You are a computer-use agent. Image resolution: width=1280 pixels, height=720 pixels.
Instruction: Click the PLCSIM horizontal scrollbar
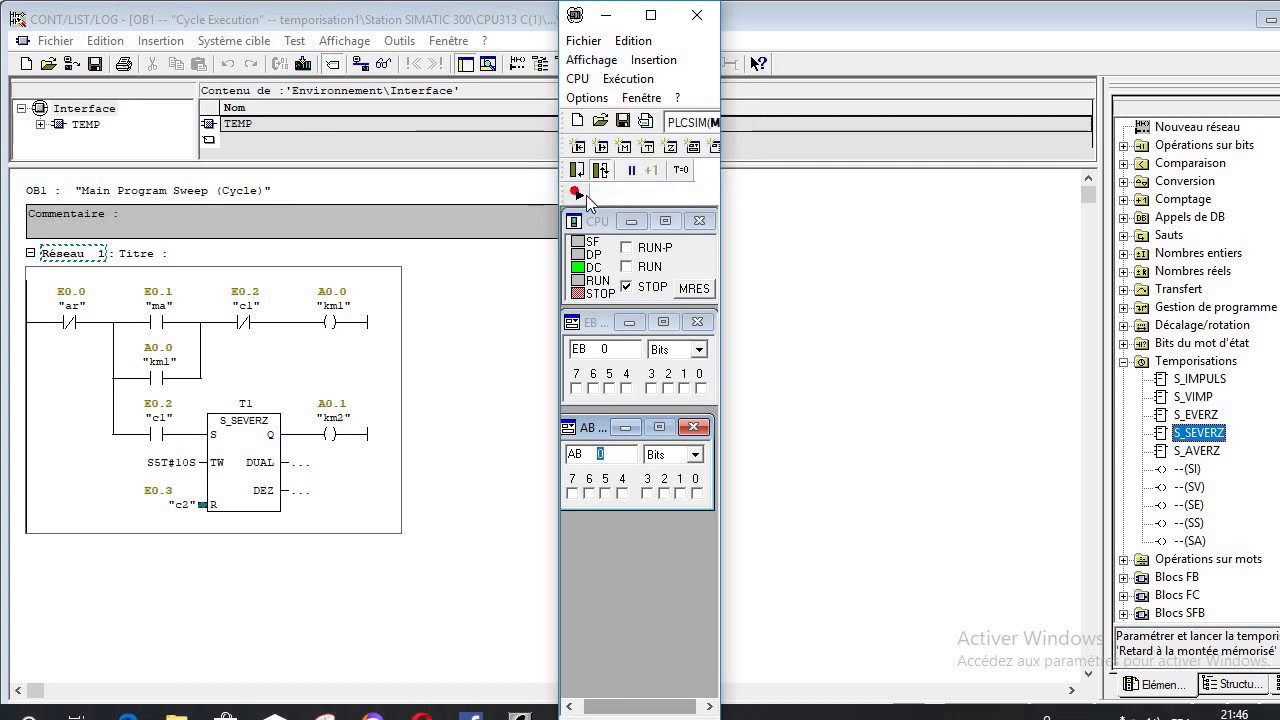point(640,706)
